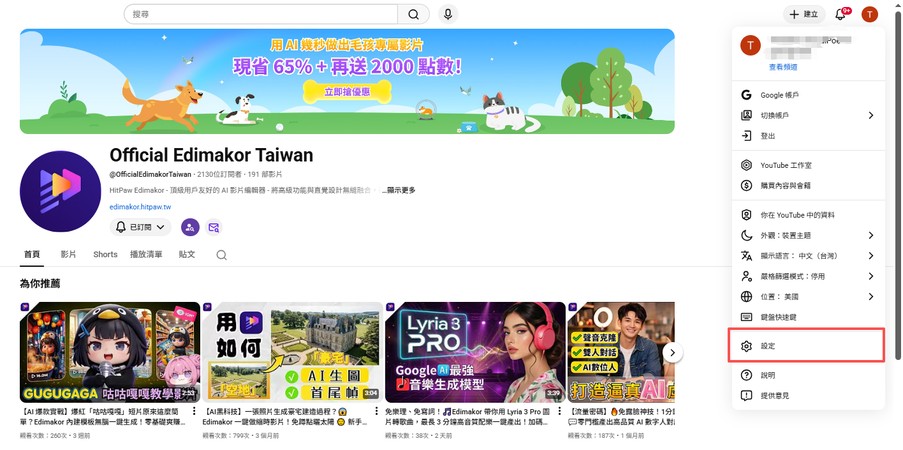Open the GUGUGAGA 咕咕嘎嘎 video thumbnail
Screen dimensions: 903x450
(x=110, y=352)
